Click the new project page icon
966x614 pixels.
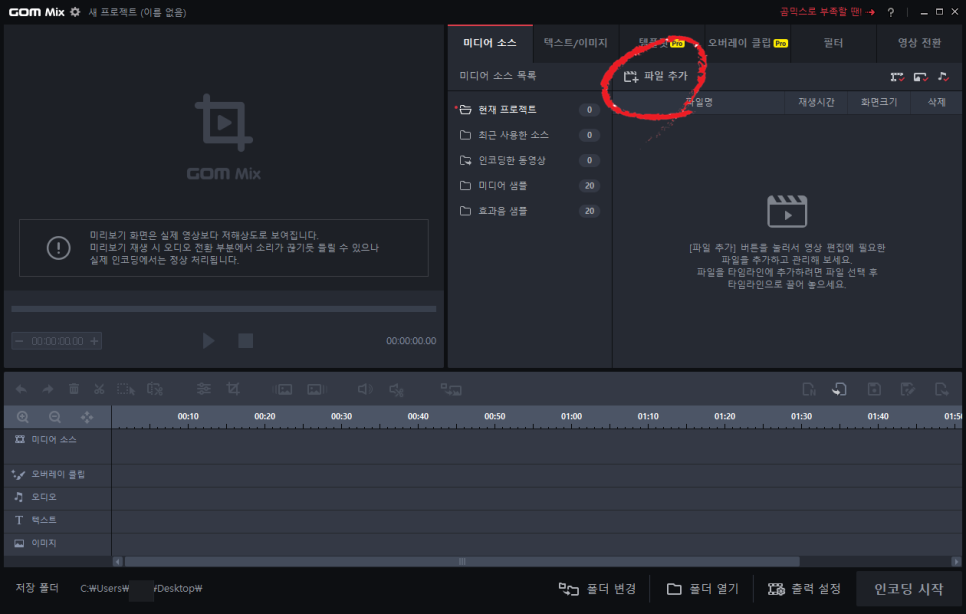(x=809, y=389)
